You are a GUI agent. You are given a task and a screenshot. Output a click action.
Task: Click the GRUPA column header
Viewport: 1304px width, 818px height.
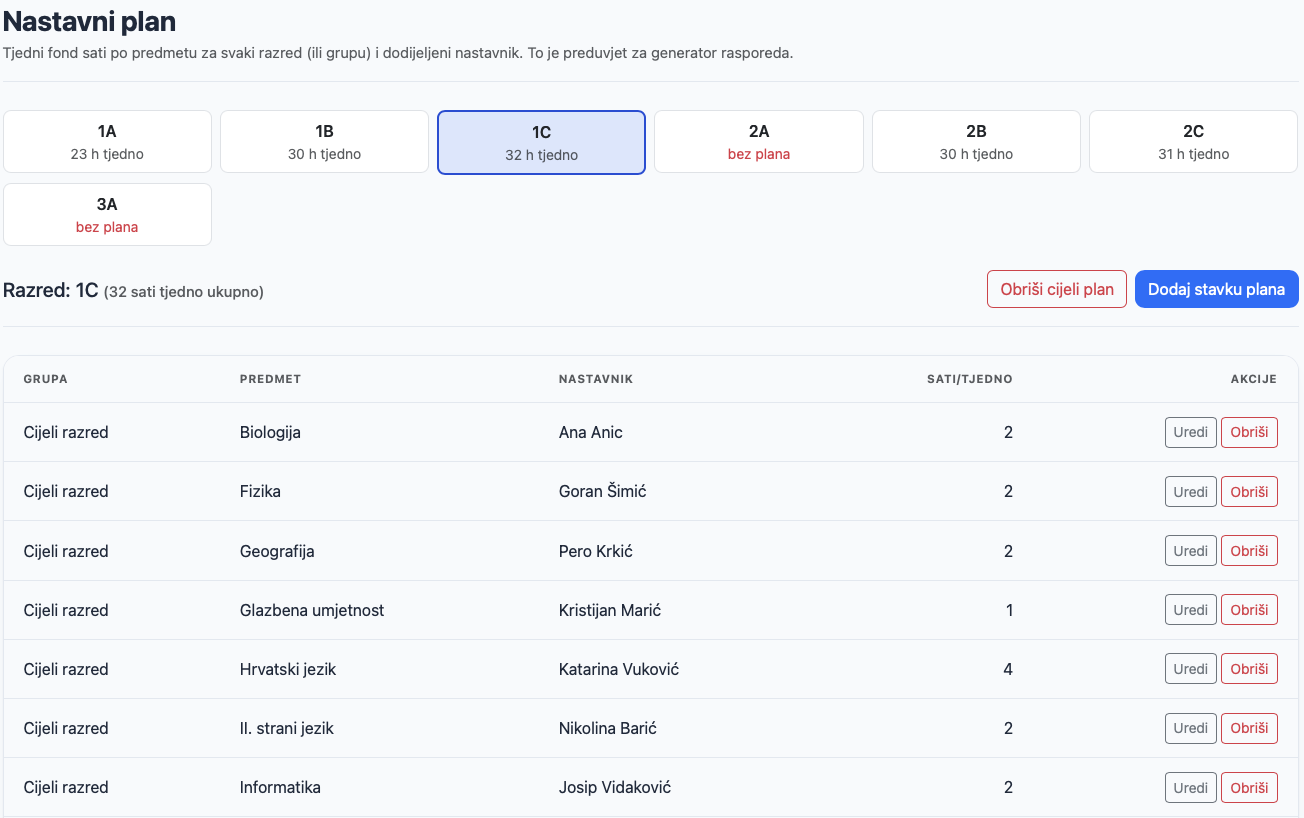46,379
